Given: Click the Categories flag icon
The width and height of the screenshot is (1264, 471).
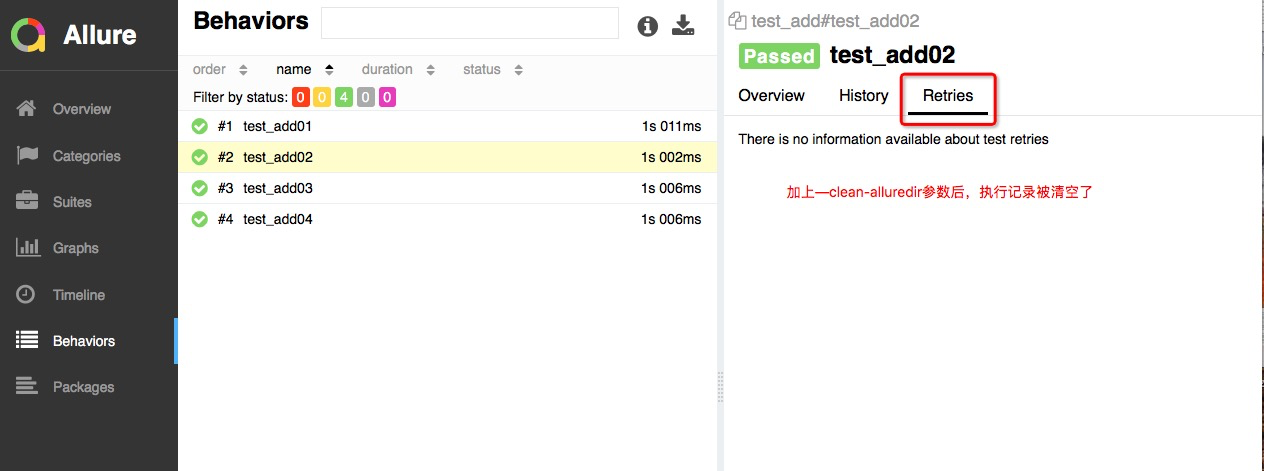Looking at the screenshot, I should [x=27, y=155].
